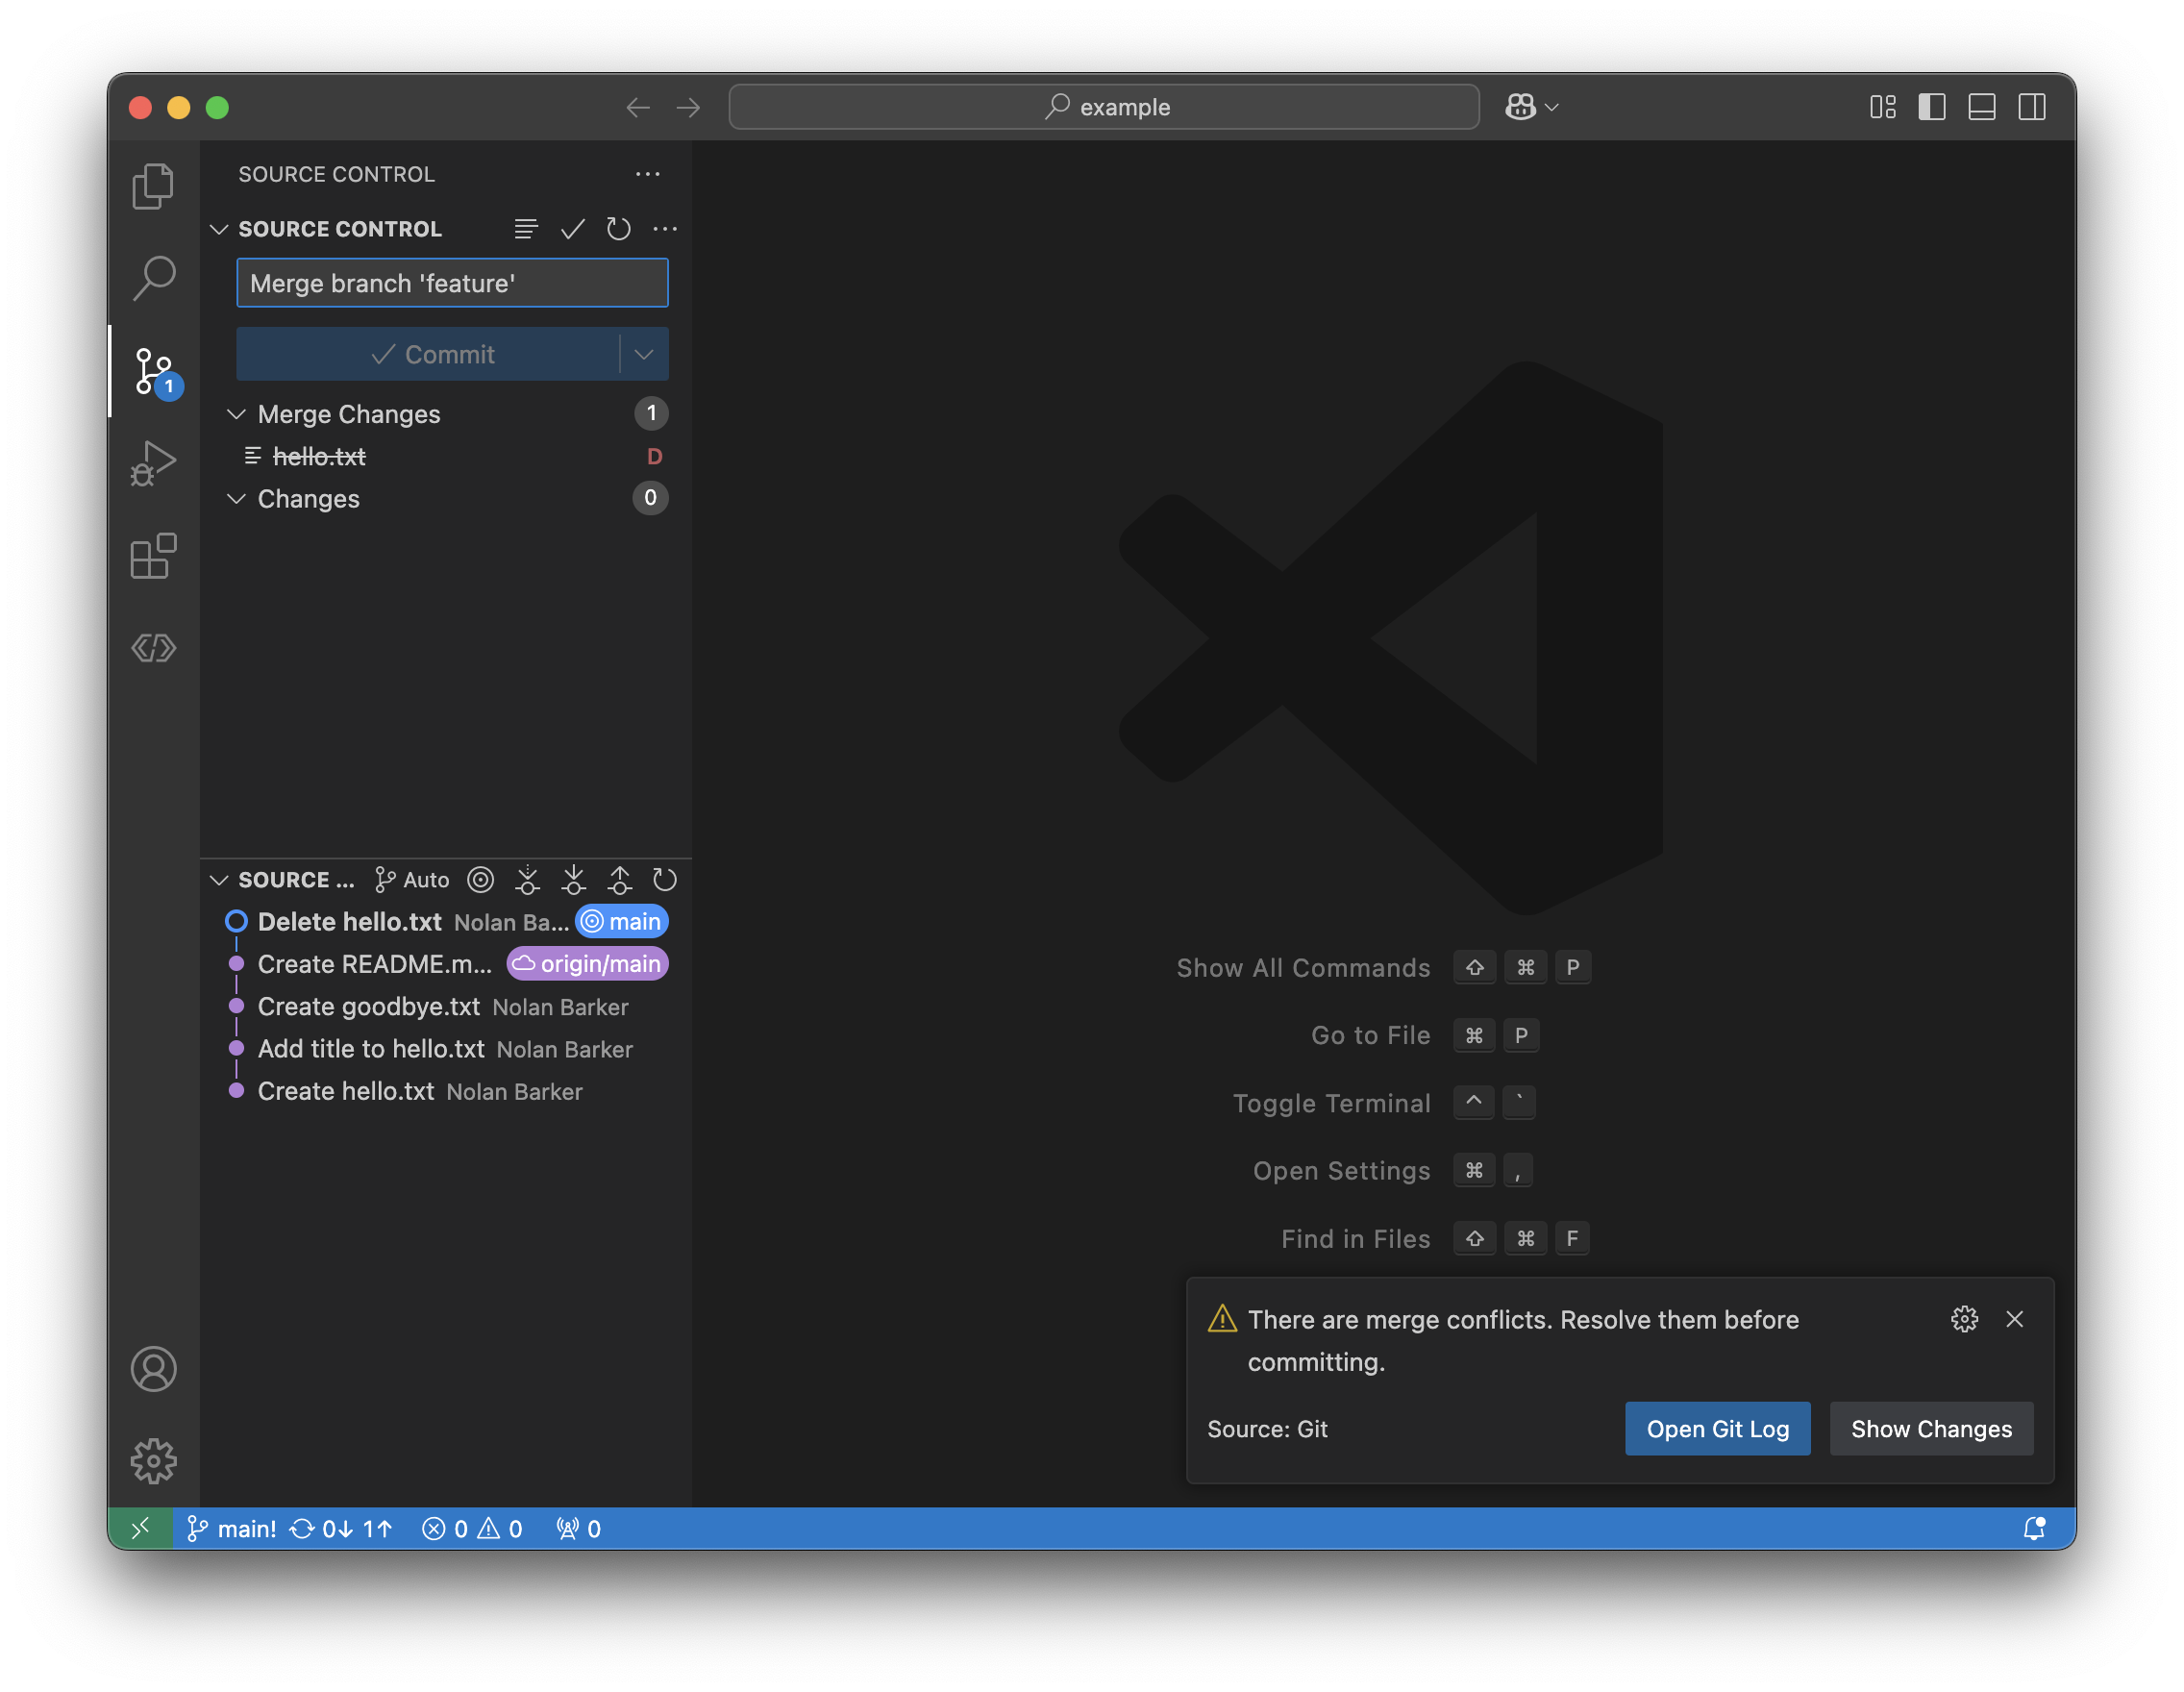Refresh the Source Control changes list
2184x1692 pixels.
(x=618, y=229)
